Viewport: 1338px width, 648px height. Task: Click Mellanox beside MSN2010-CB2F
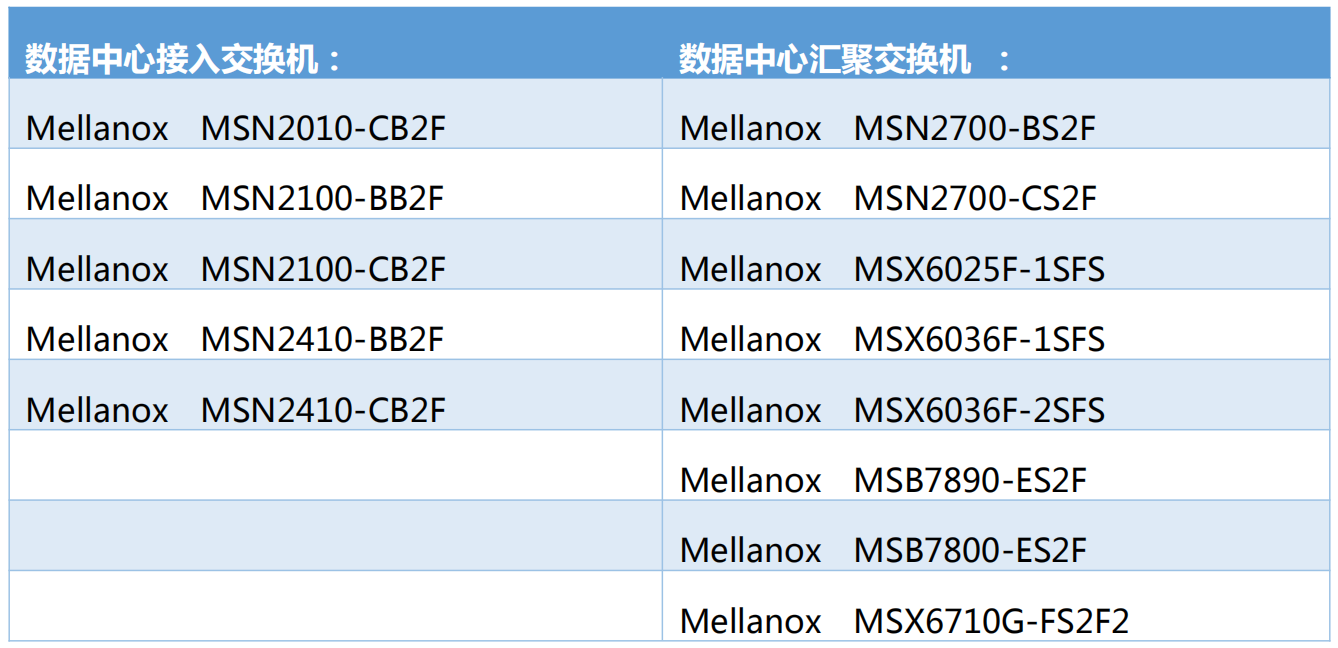point(97,128)
